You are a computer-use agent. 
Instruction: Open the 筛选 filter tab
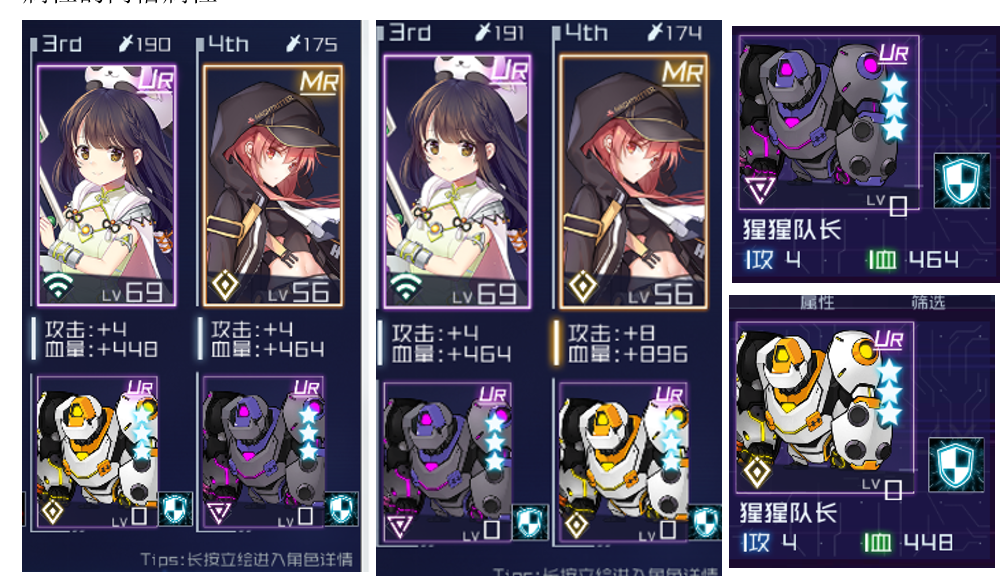click(x=928, y=302)
